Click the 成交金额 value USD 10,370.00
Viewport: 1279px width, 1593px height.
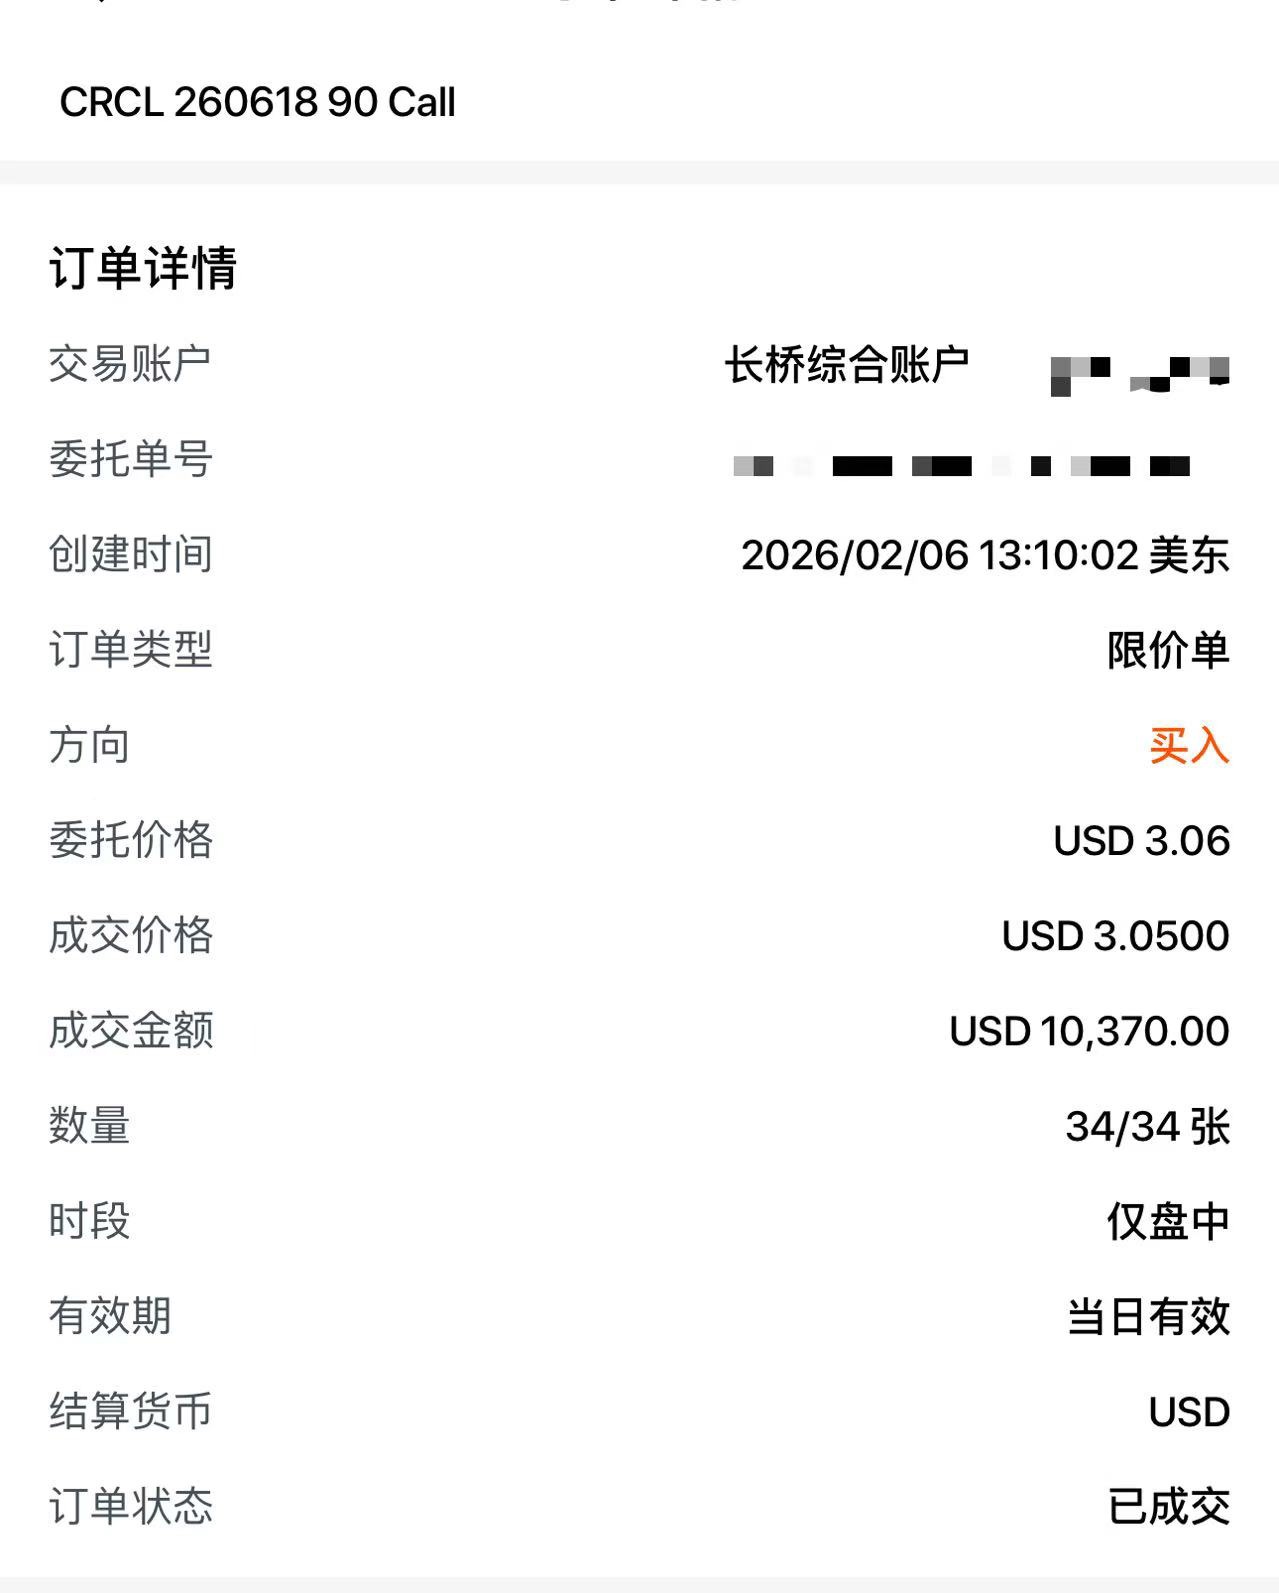pos(1088,1031)
